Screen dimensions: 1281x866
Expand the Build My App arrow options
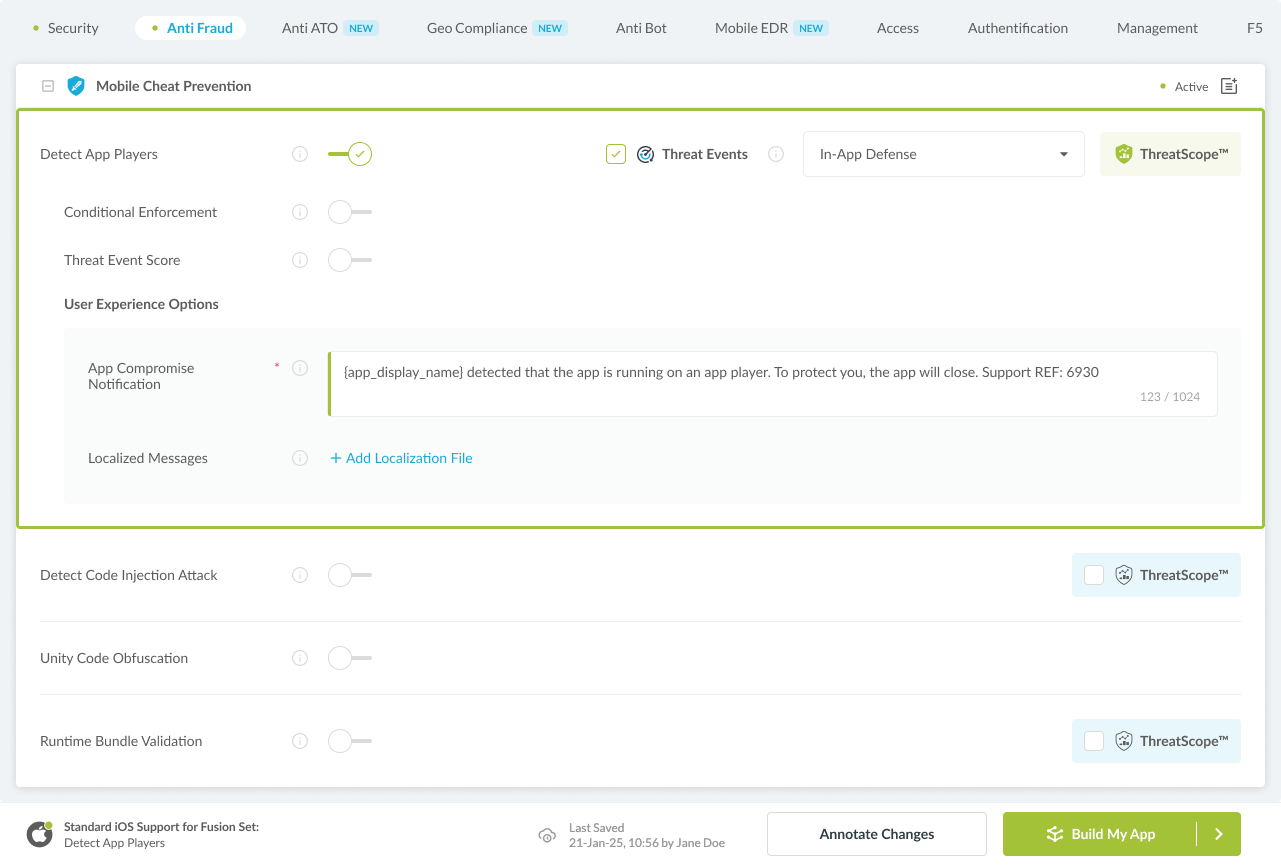pyautogui.click(x=1218, y=834)
